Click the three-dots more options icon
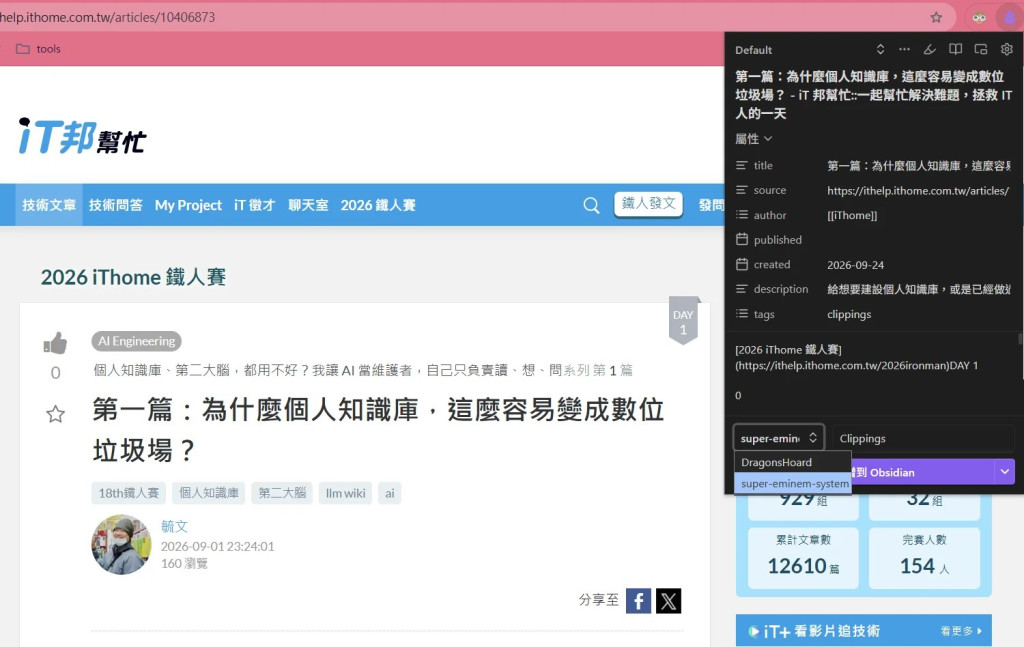The height and width of the screenshot is (647, 1024). tap(904, 50)
